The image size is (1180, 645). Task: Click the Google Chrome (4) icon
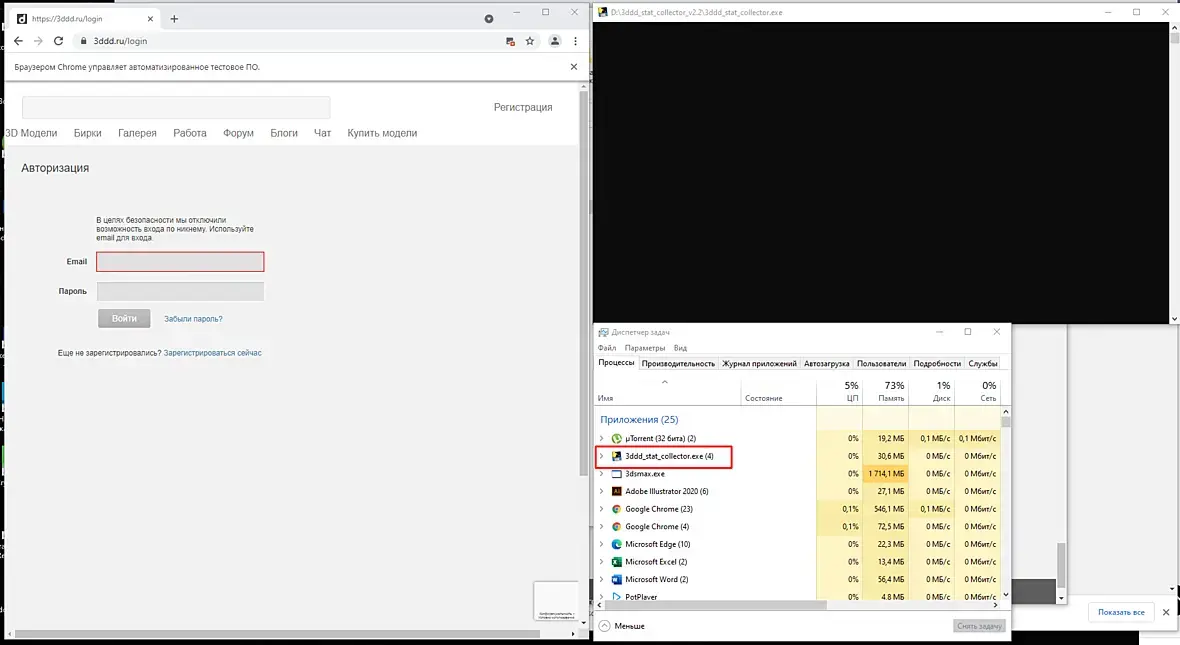click(616, 527)
